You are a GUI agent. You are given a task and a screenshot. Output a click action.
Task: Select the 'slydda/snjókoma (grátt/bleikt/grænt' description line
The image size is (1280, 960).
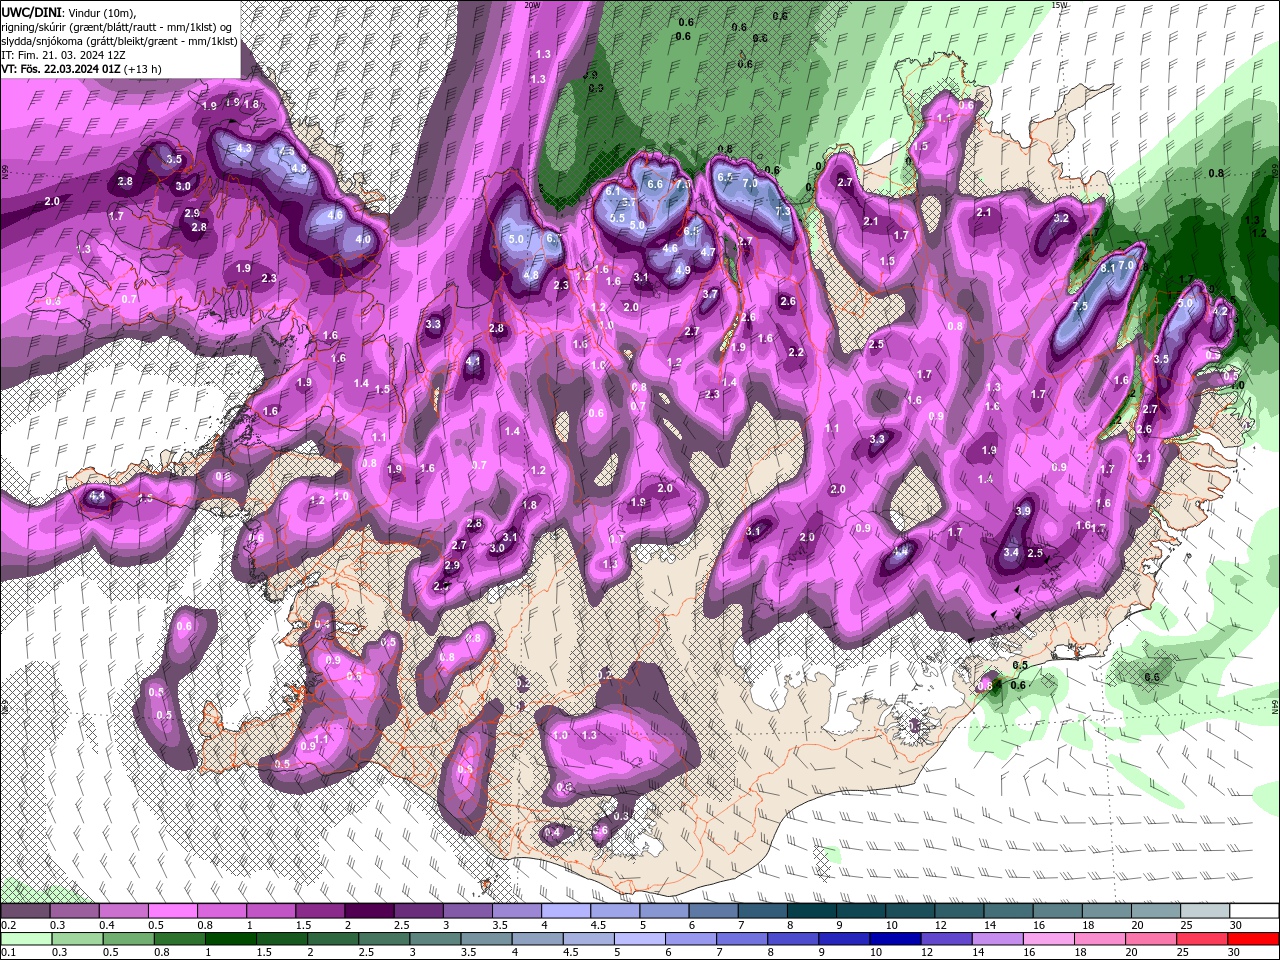tap(119, 41)
